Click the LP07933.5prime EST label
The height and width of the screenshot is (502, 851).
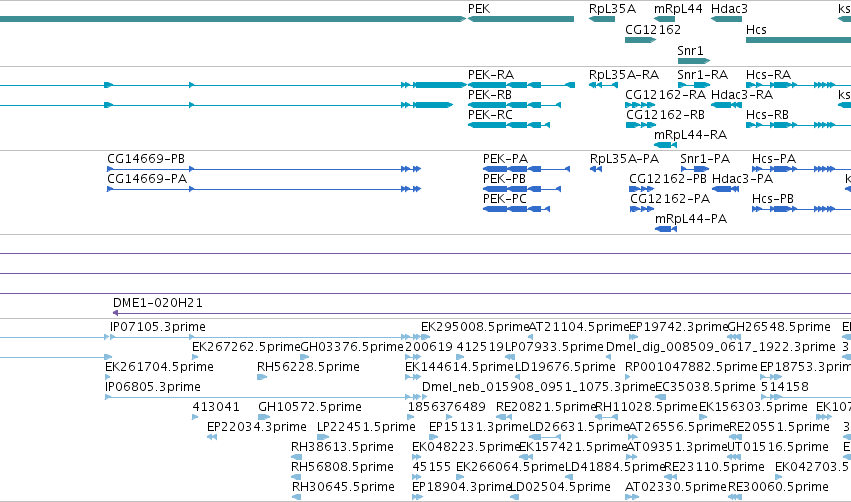(x=554, y=347)
